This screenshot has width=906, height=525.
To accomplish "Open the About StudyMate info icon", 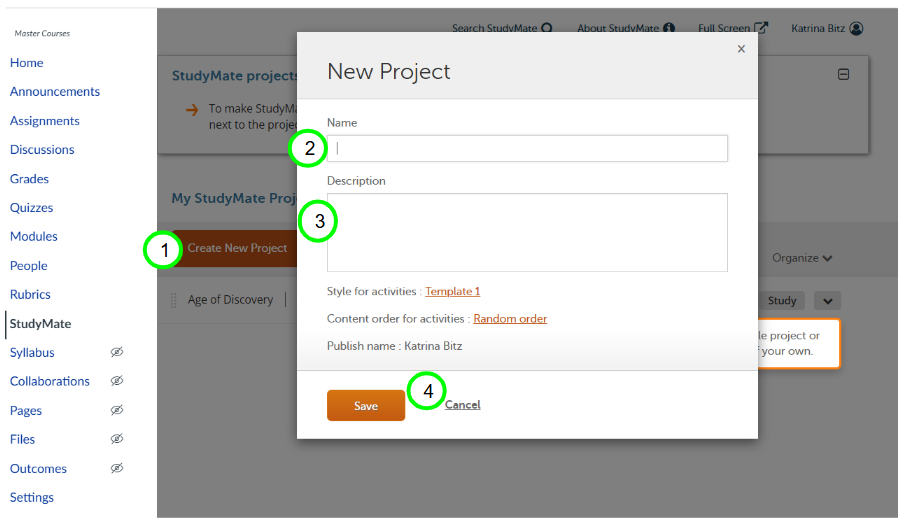I will pyautogui.click(x=669, y=28).
